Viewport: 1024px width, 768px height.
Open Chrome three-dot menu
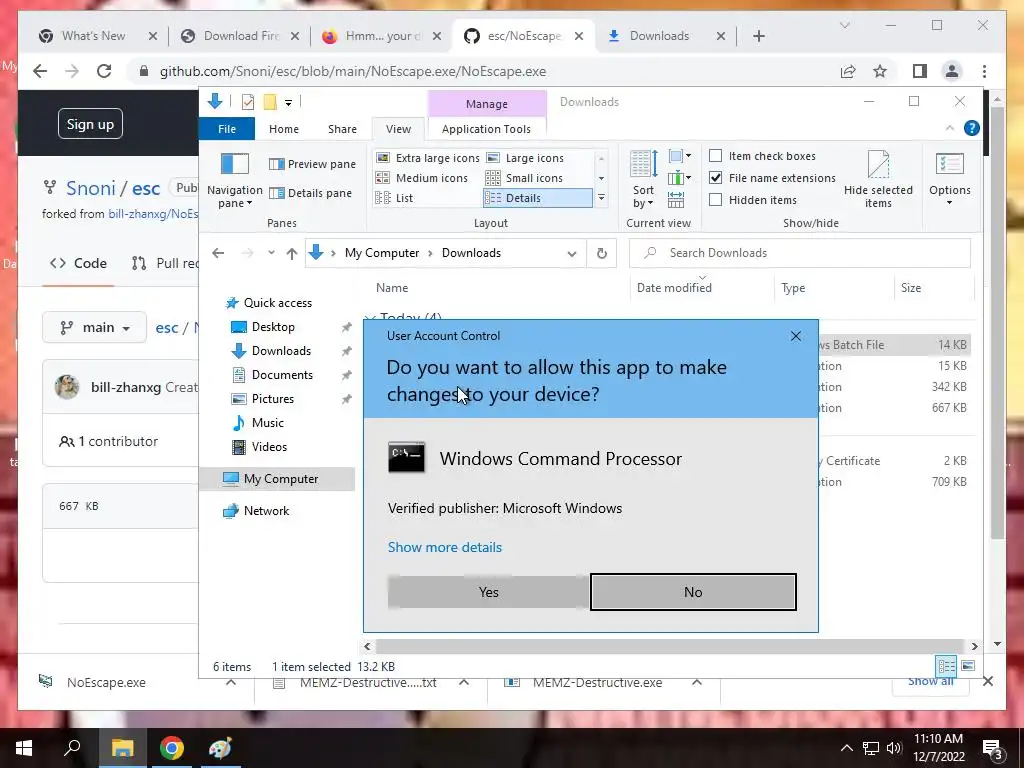click(984, 71)
